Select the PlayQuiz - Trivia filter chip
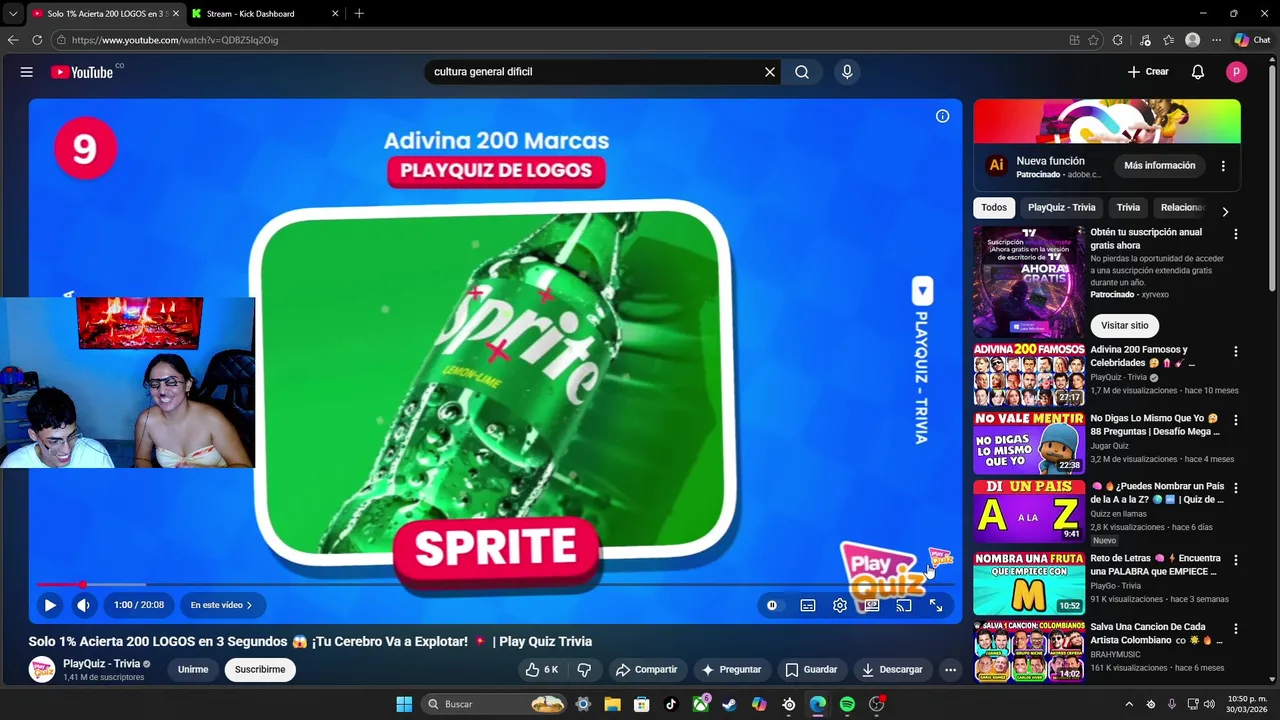Viewport: 1280px width, 720px height. (x=1061, y=208)
